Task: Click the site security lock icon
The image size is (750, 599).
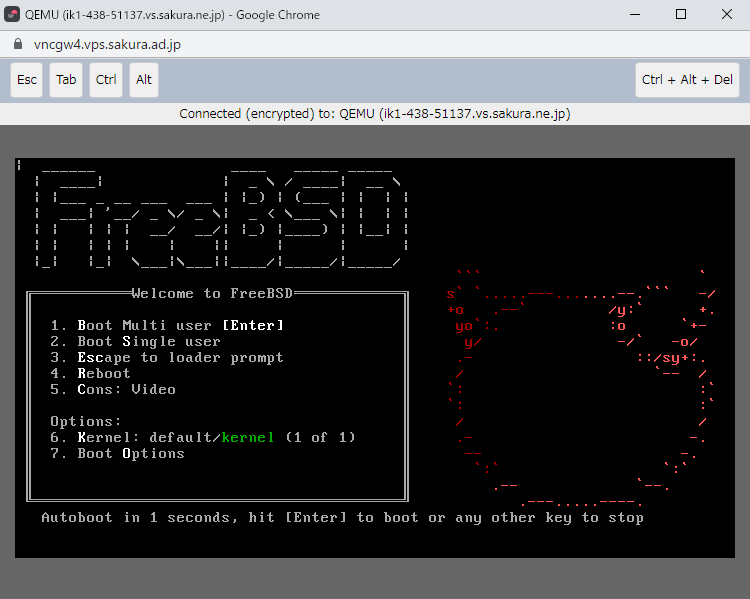Action: coord(16,45)
